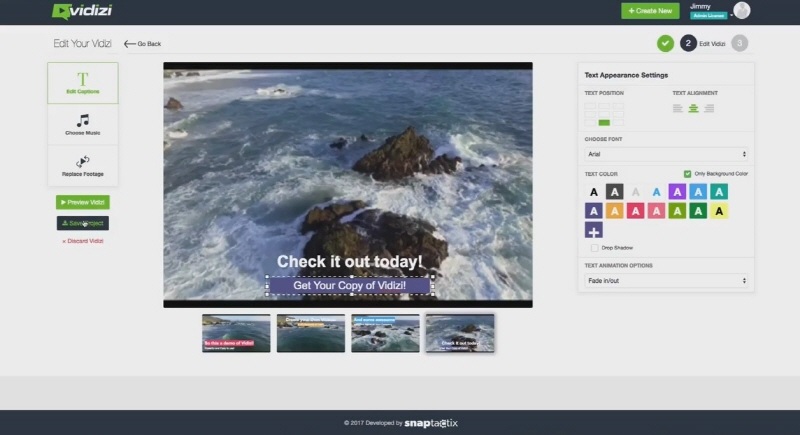
Task: Click the Admin License badge
Action: click(709, 15)
